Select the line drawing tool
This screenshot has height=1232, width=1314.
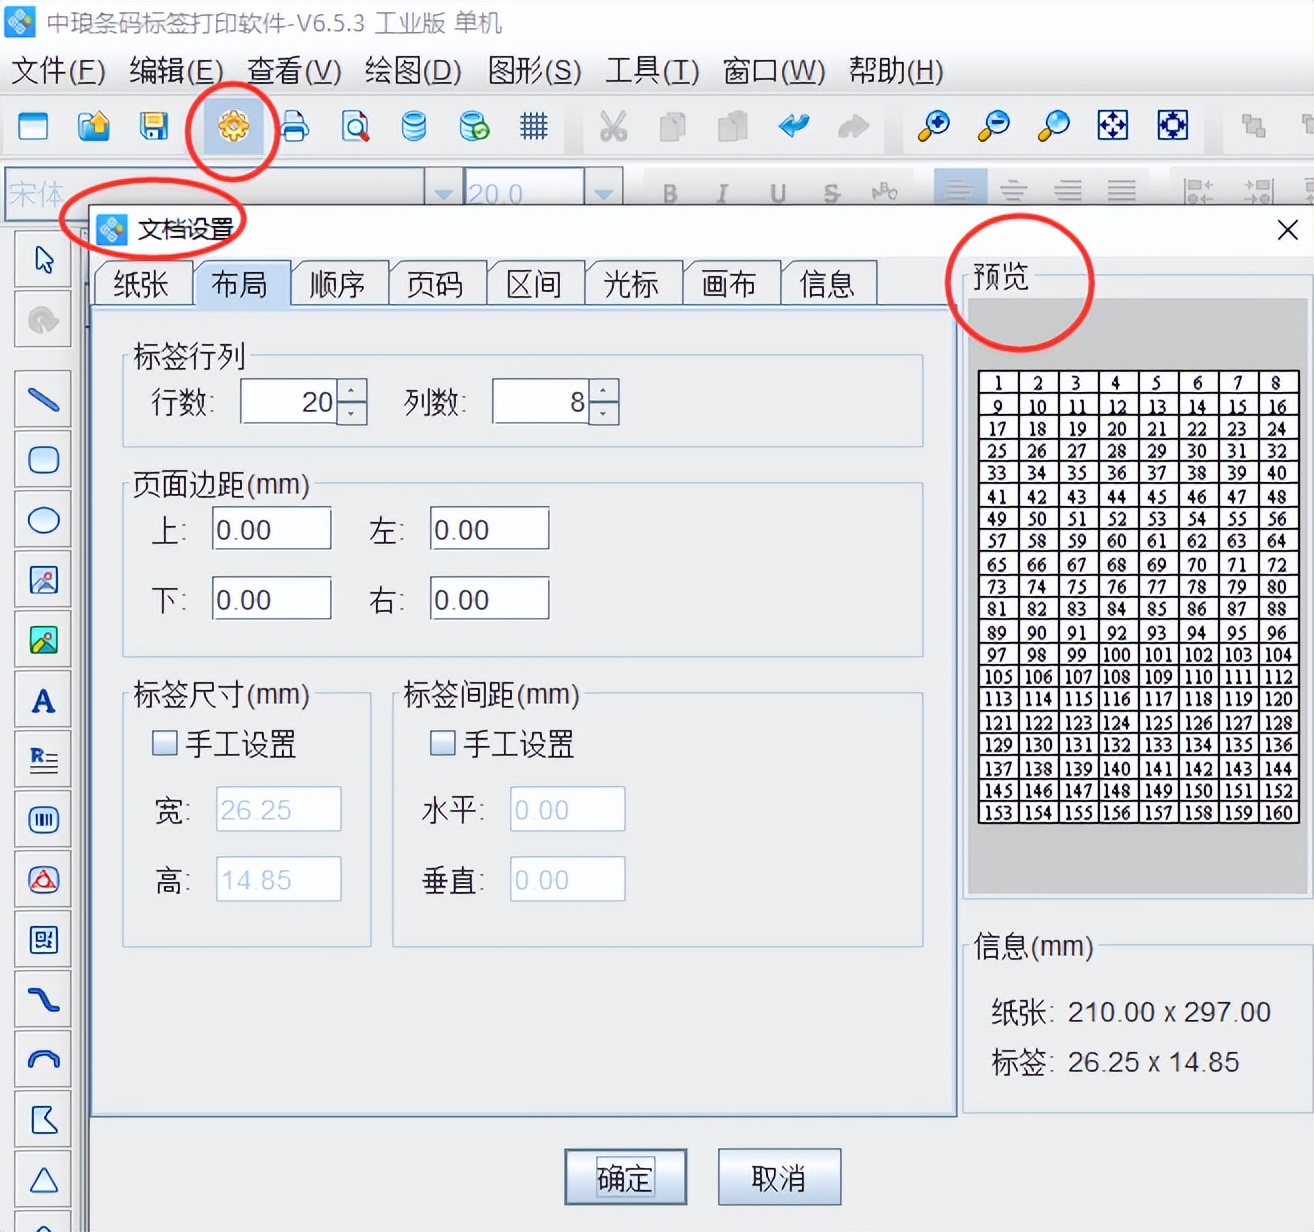point(43,399)
